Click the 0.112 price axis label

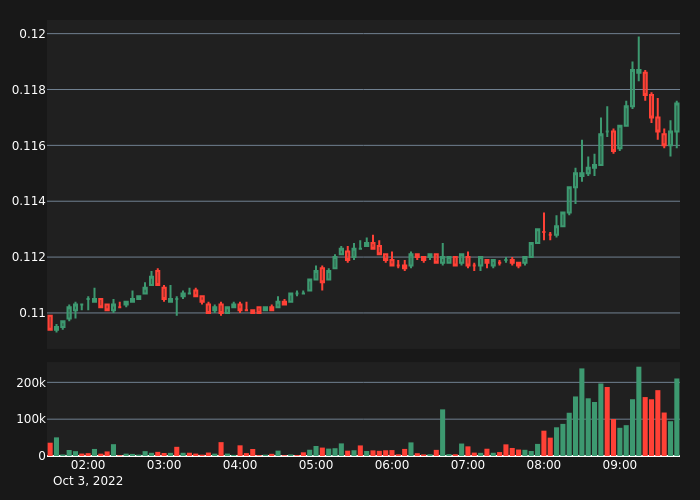coord(29,257)
